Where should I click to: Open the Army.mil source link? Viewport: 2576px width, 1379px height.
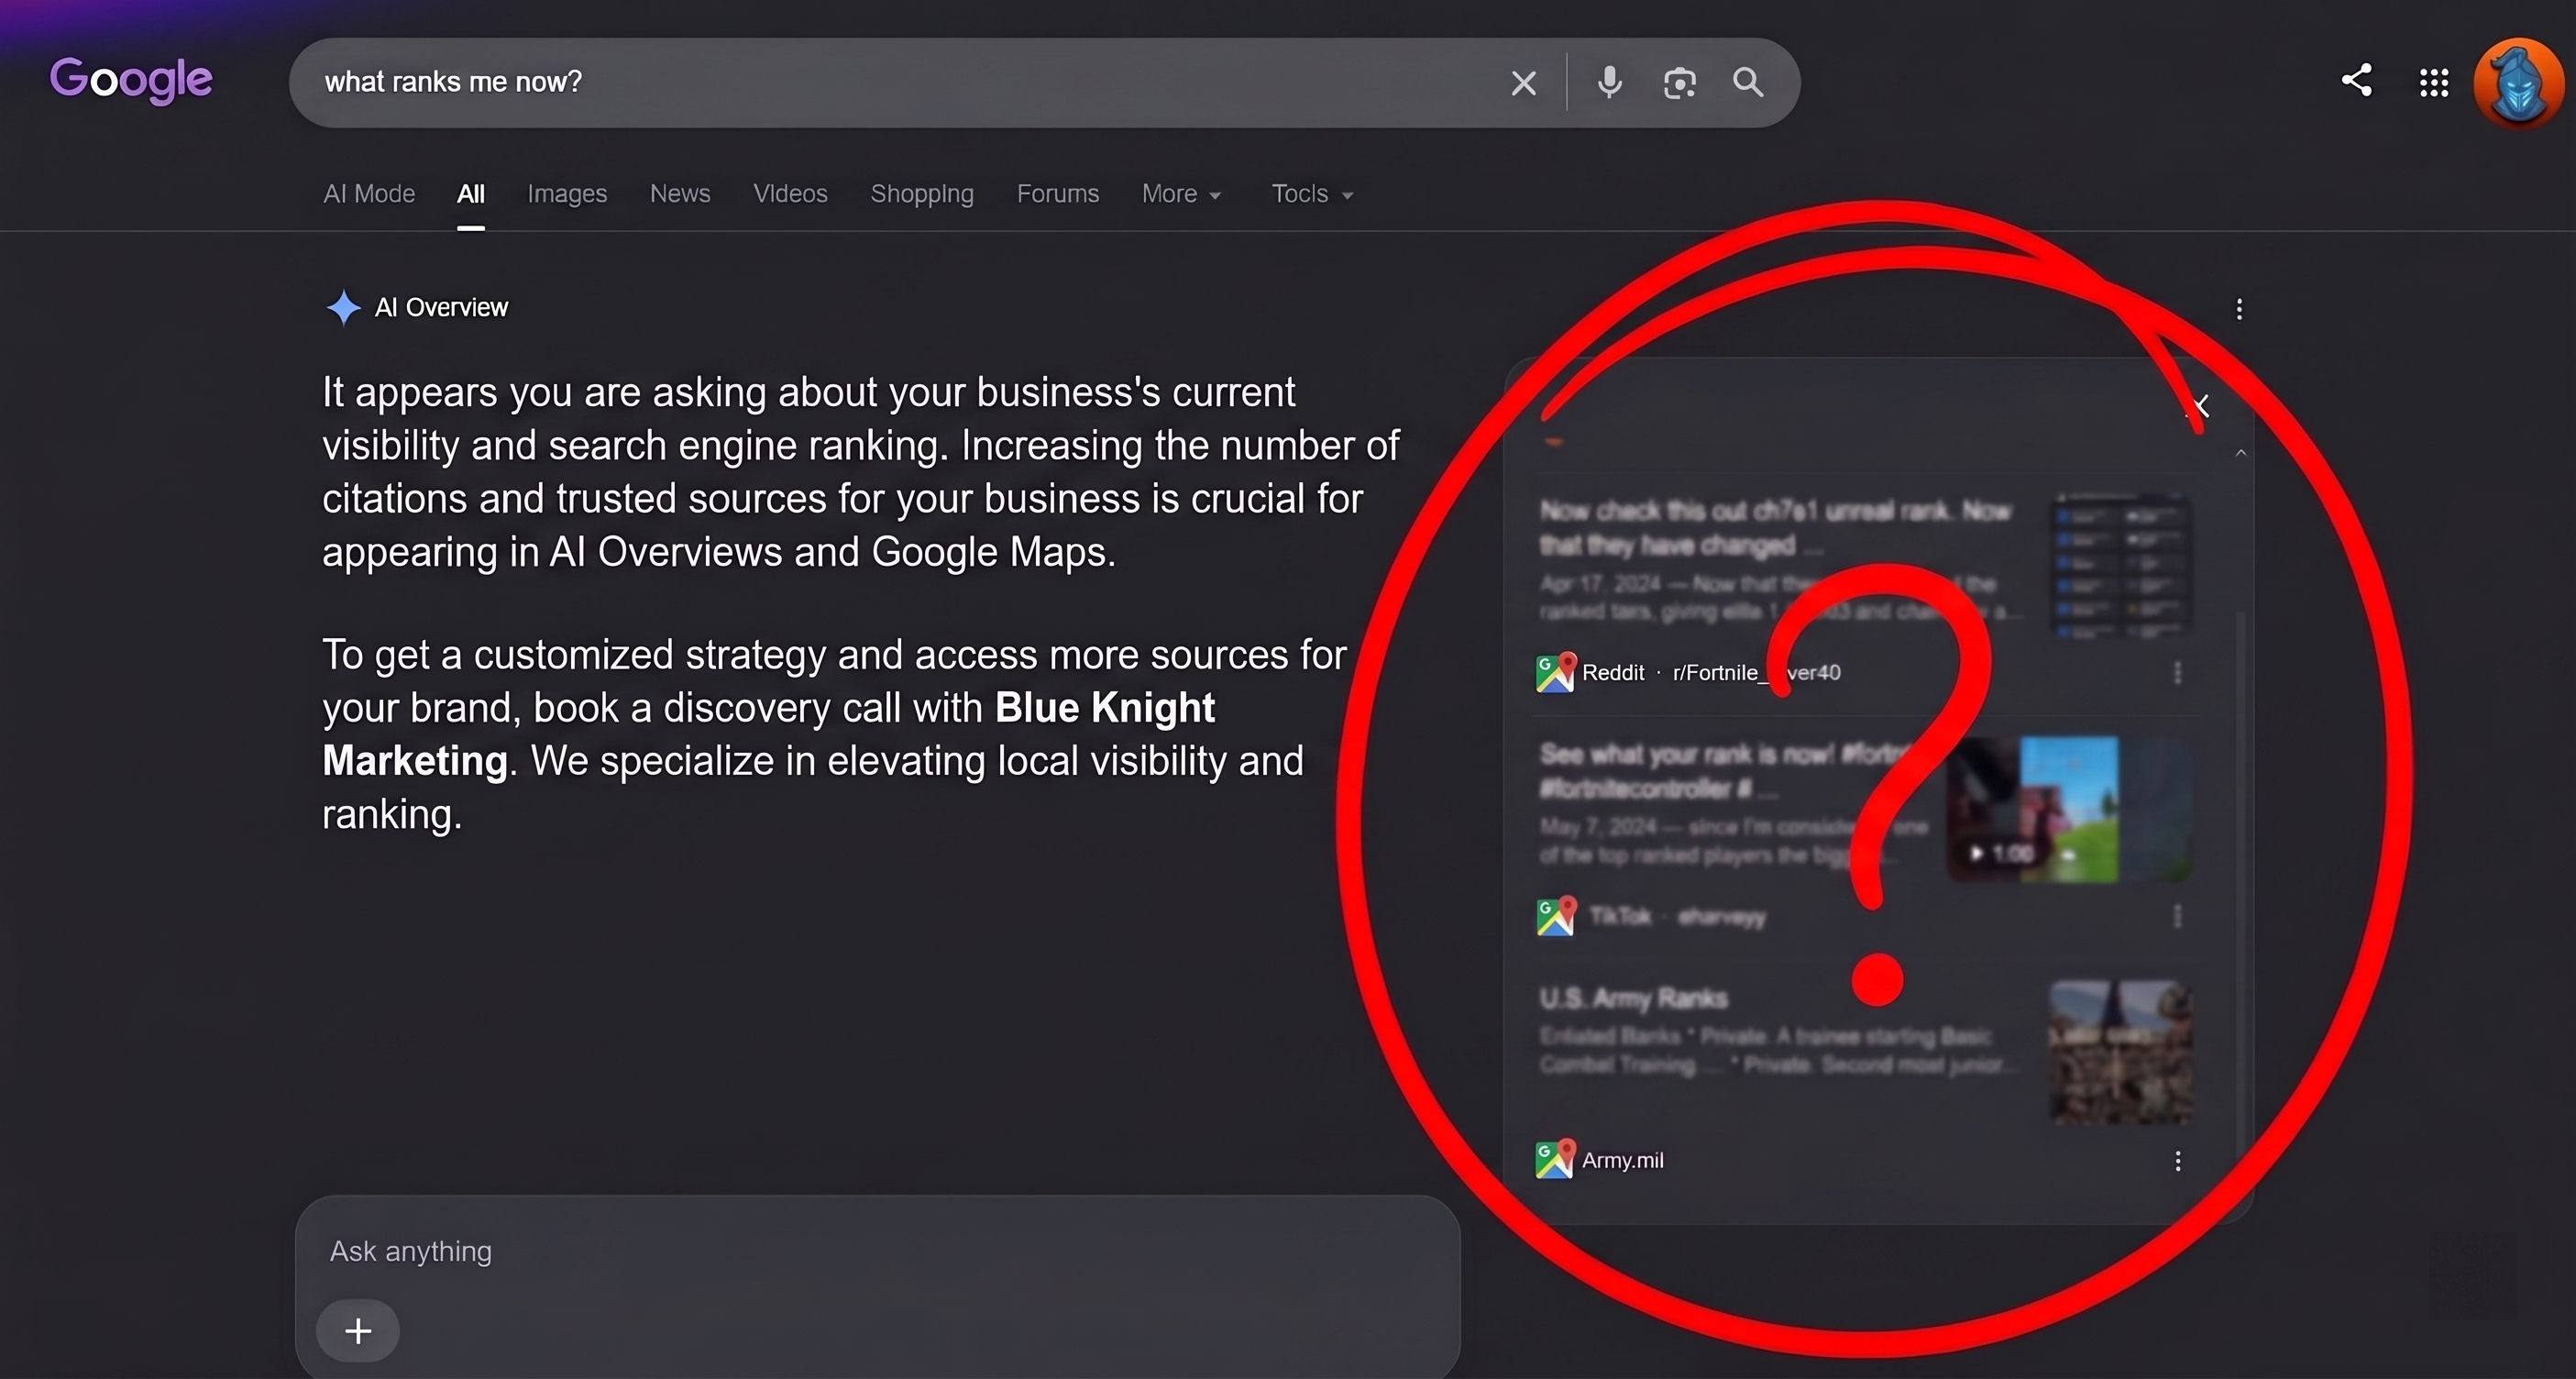coord(1622,1161)
